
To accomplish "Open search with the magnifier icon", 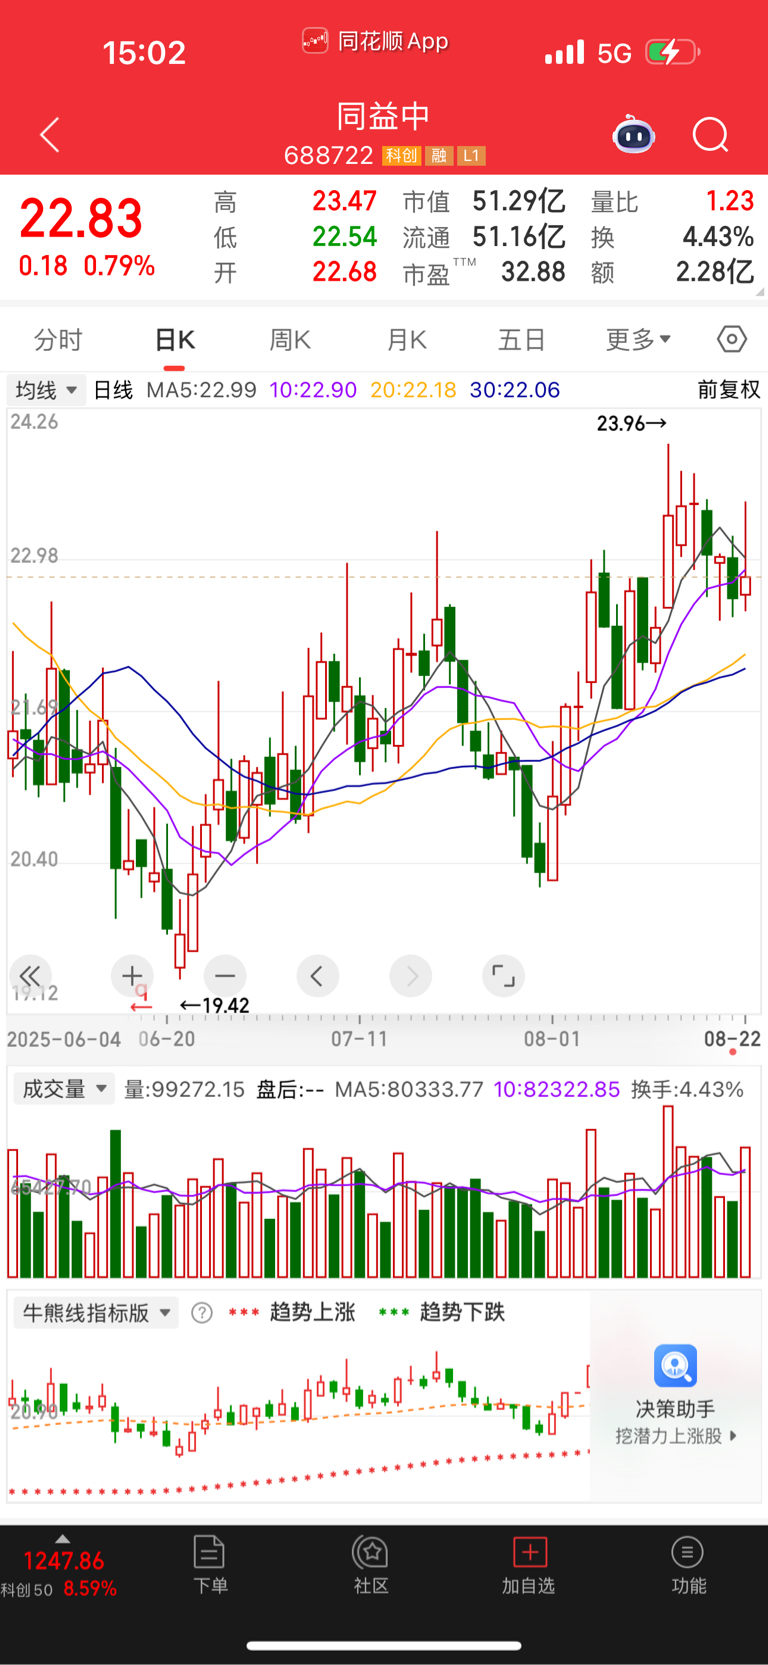I will pos(711,134).
